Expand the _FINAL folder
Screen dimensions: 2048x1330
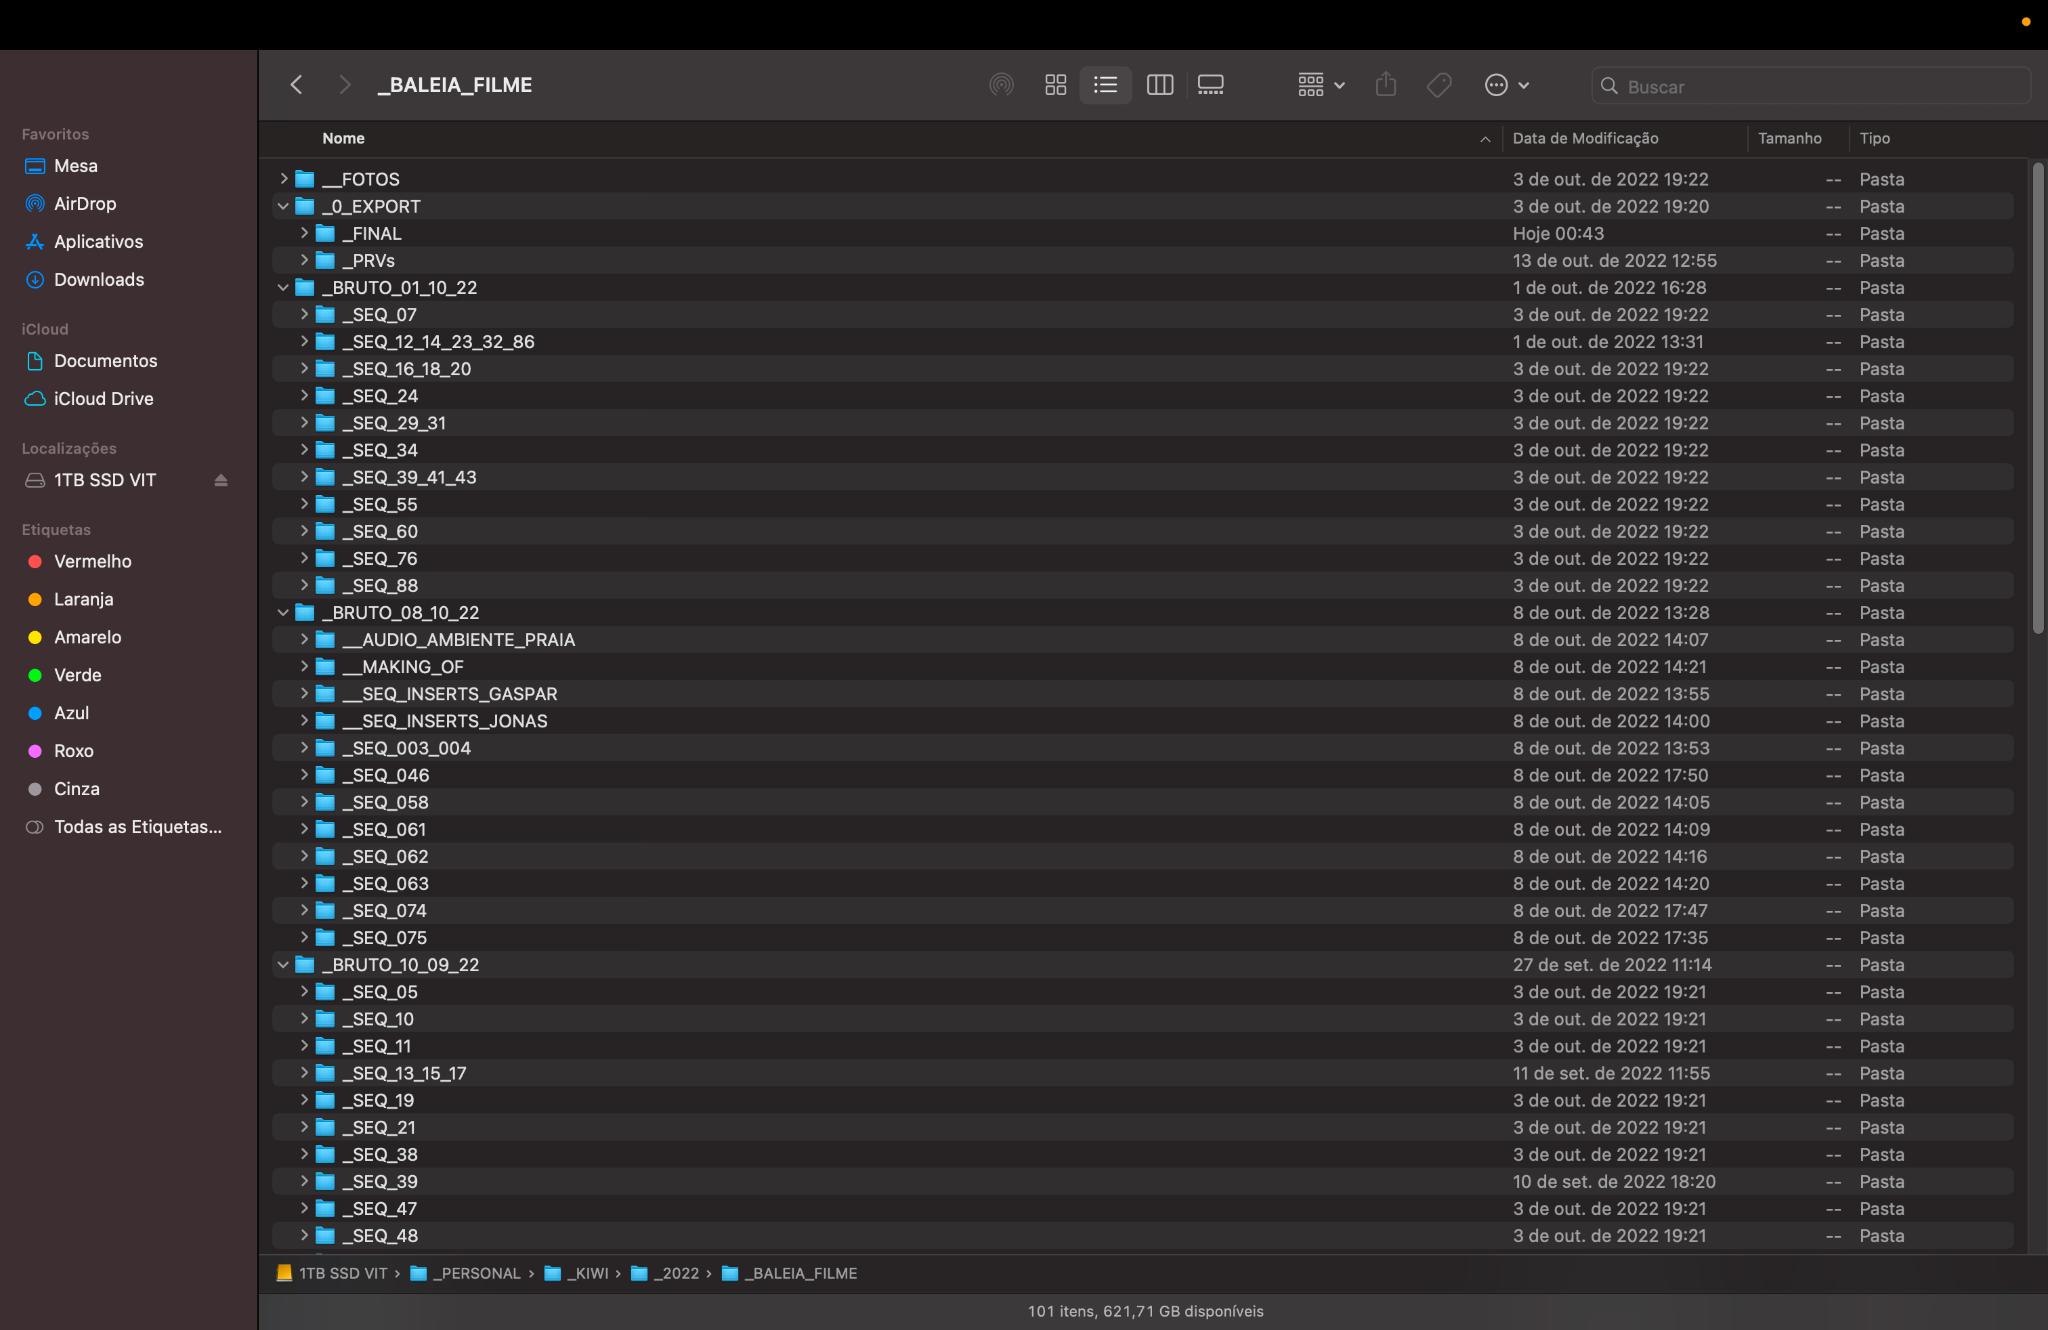(x=304, y=233)
